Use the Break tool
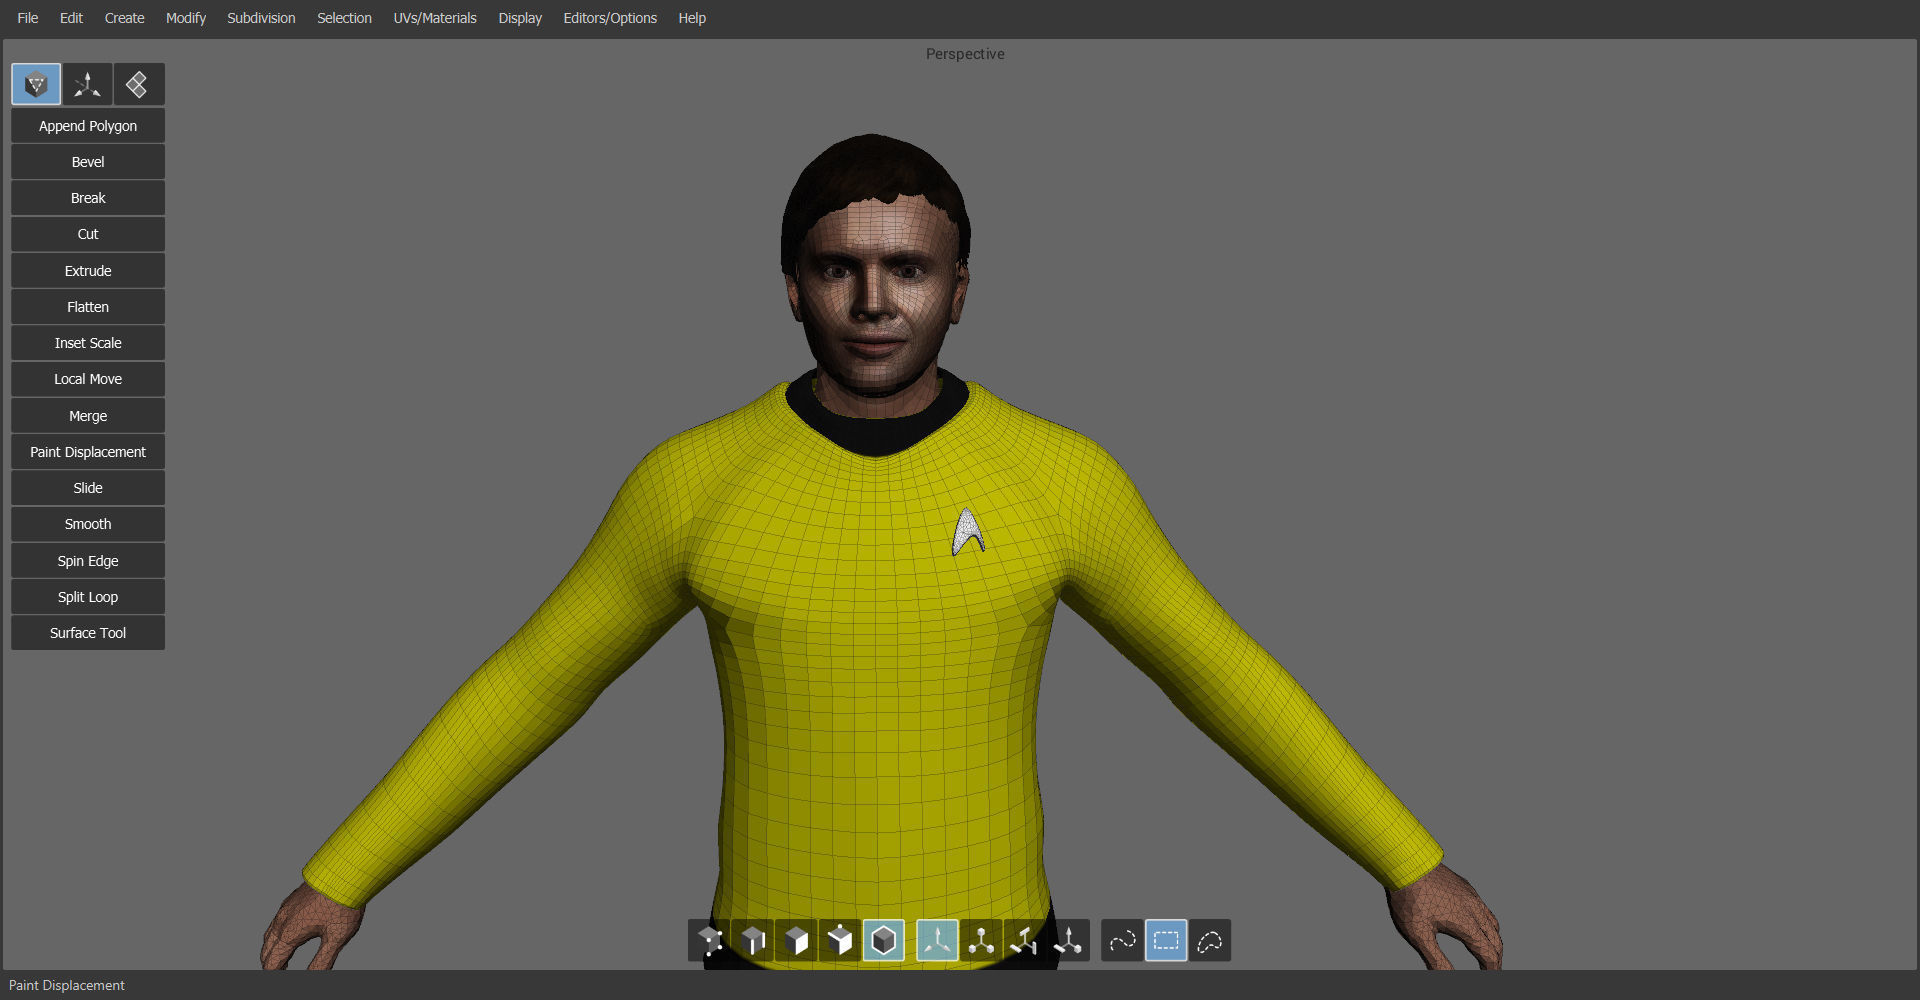The height and width of the screenshot is (1000, 1920). pyautogui.click(x=88, y=198)
